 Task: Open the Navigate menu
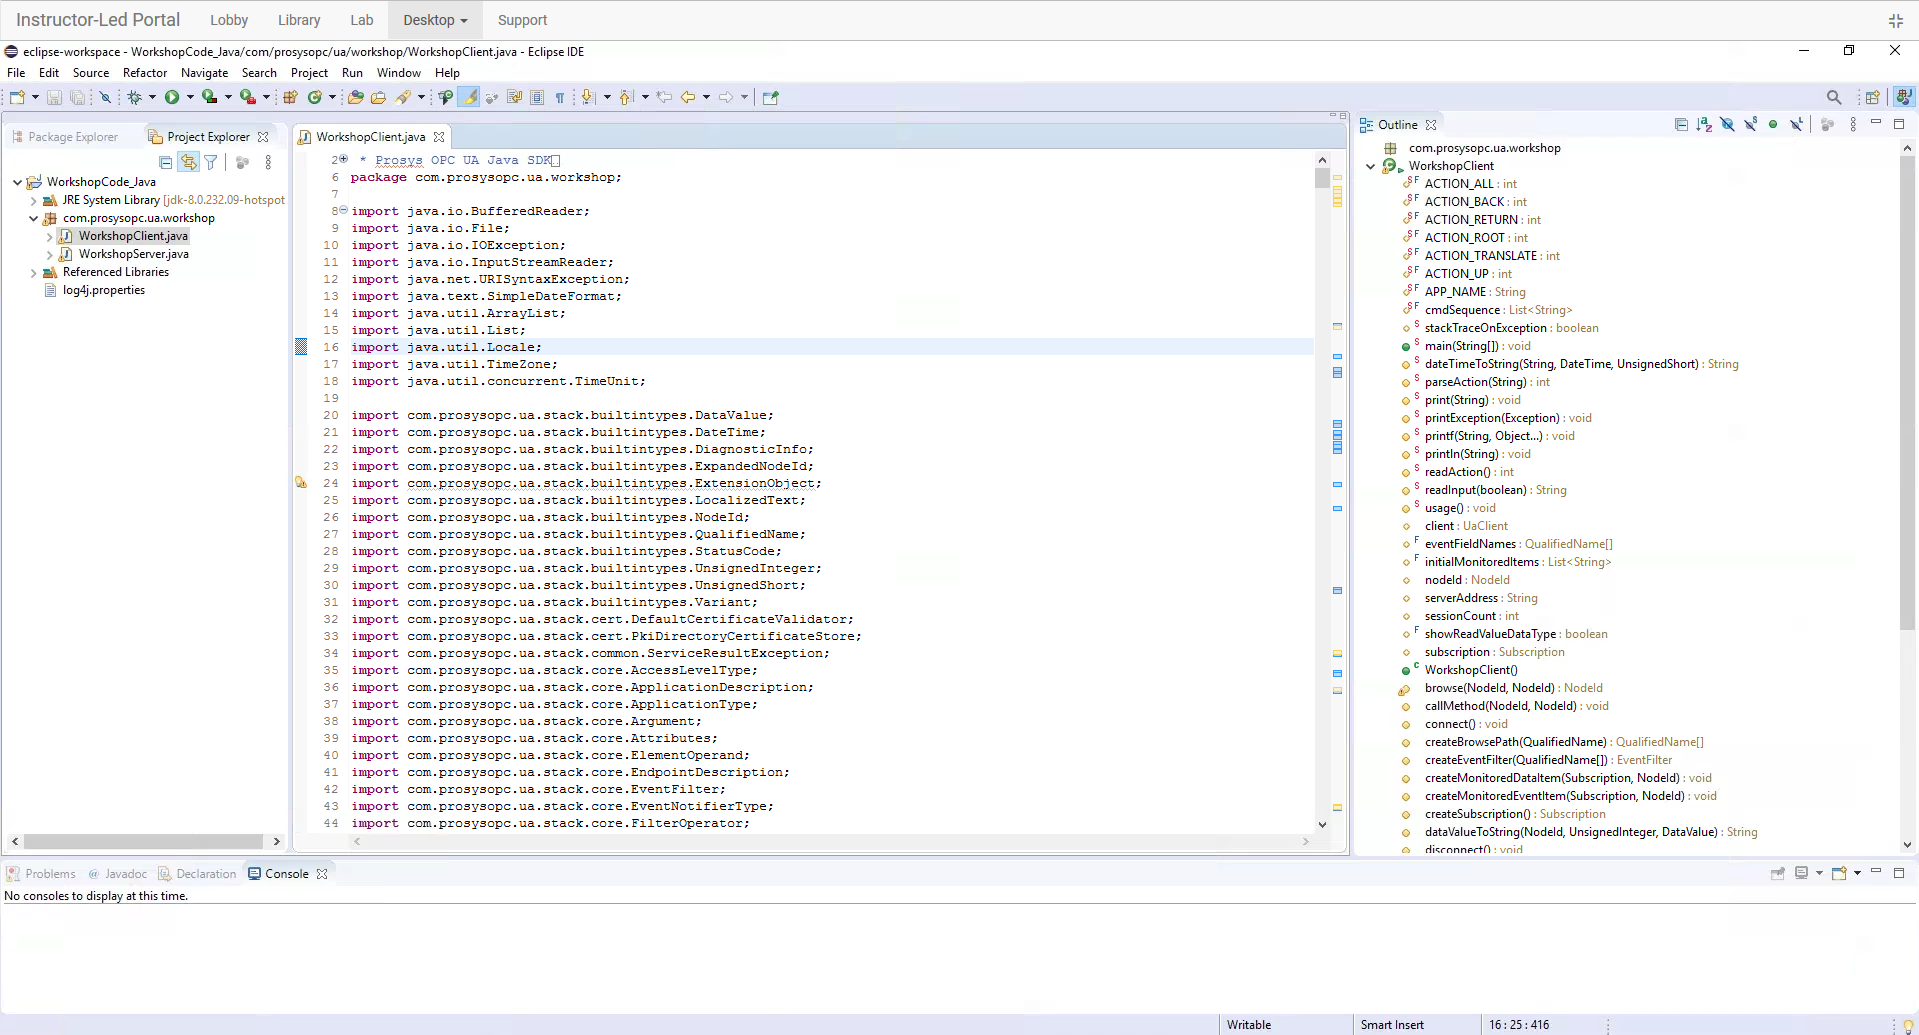coord(204,73)
